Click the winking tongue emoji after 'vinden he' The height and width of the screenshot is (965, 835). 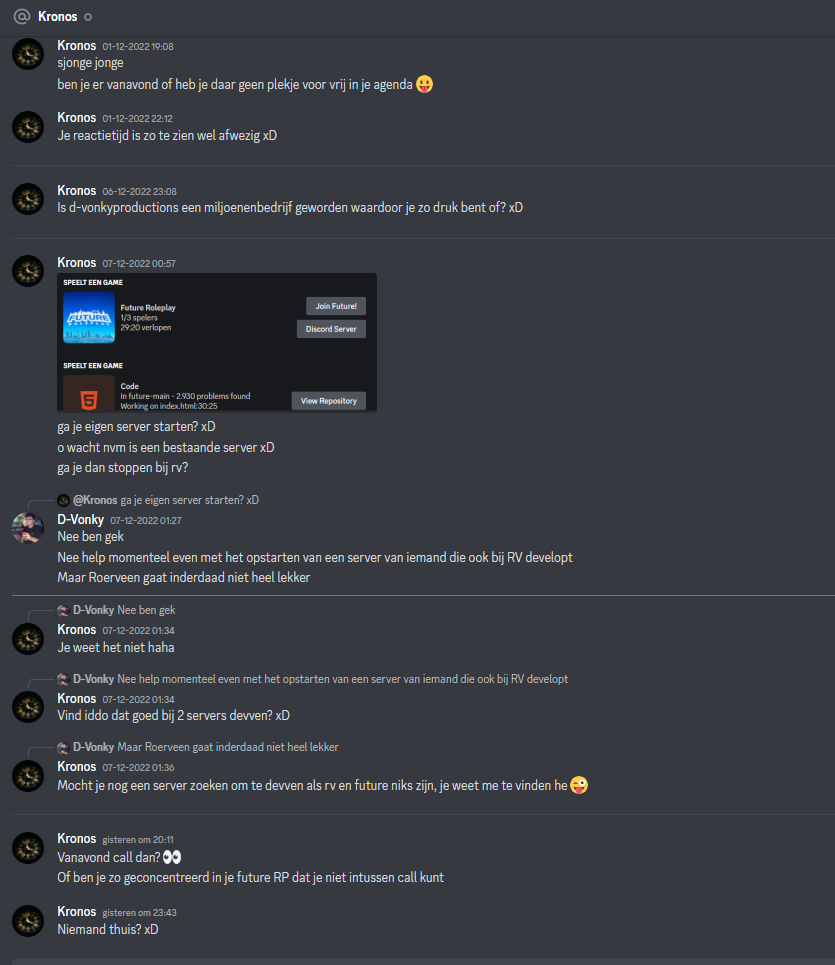[579, 785]
